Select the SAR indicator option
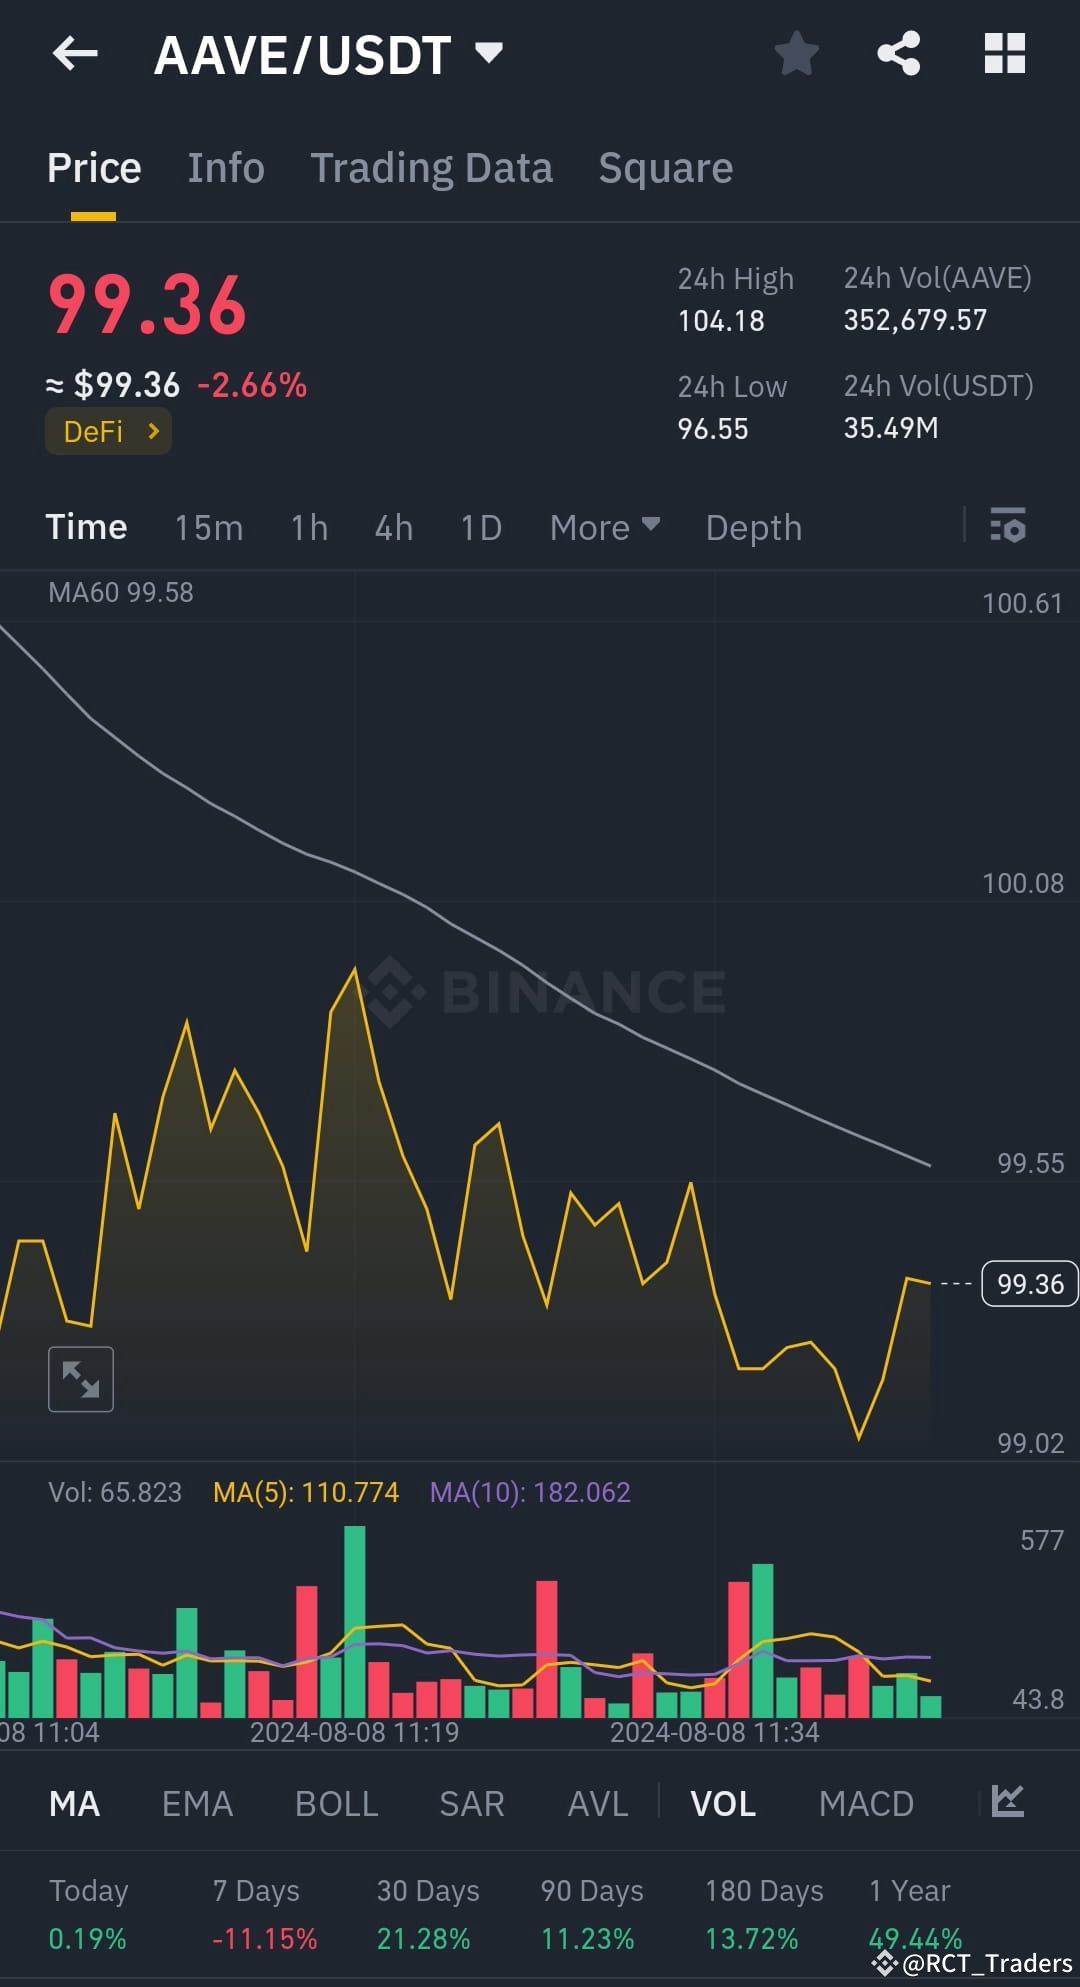1080x1987 pixels. [470, 1804]
